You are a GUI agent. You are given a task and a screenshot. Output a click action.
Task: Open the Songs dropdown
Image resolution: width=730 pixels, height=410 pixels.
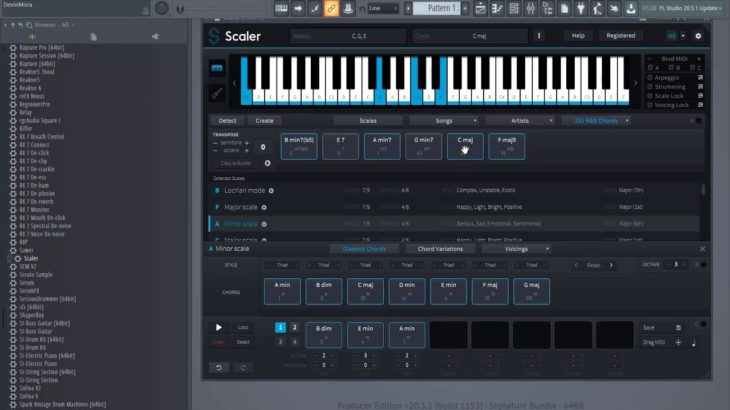444,121
